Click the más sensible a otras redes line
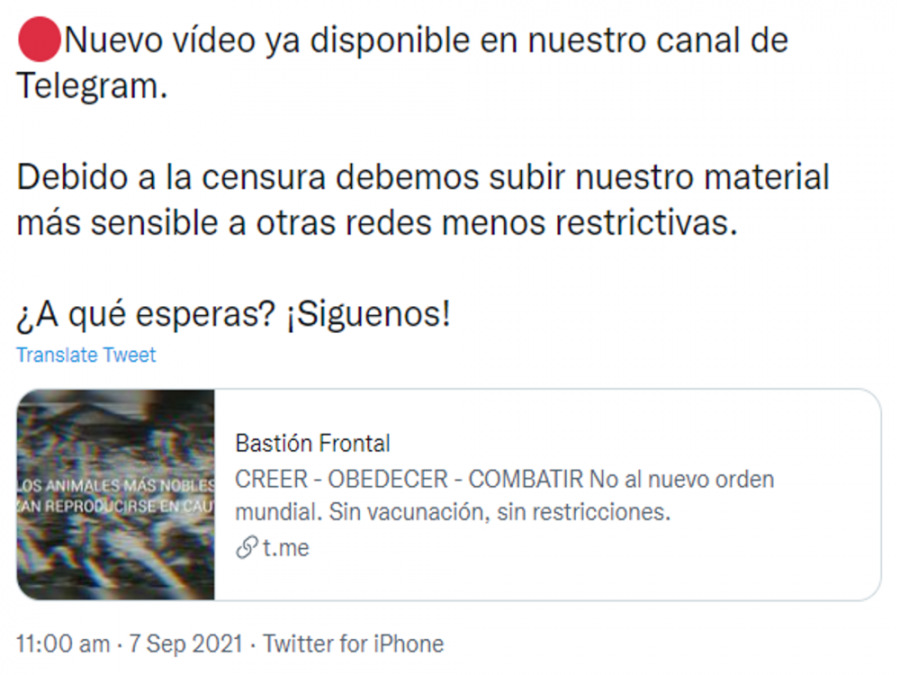900x675 pixels. [377, 223]
